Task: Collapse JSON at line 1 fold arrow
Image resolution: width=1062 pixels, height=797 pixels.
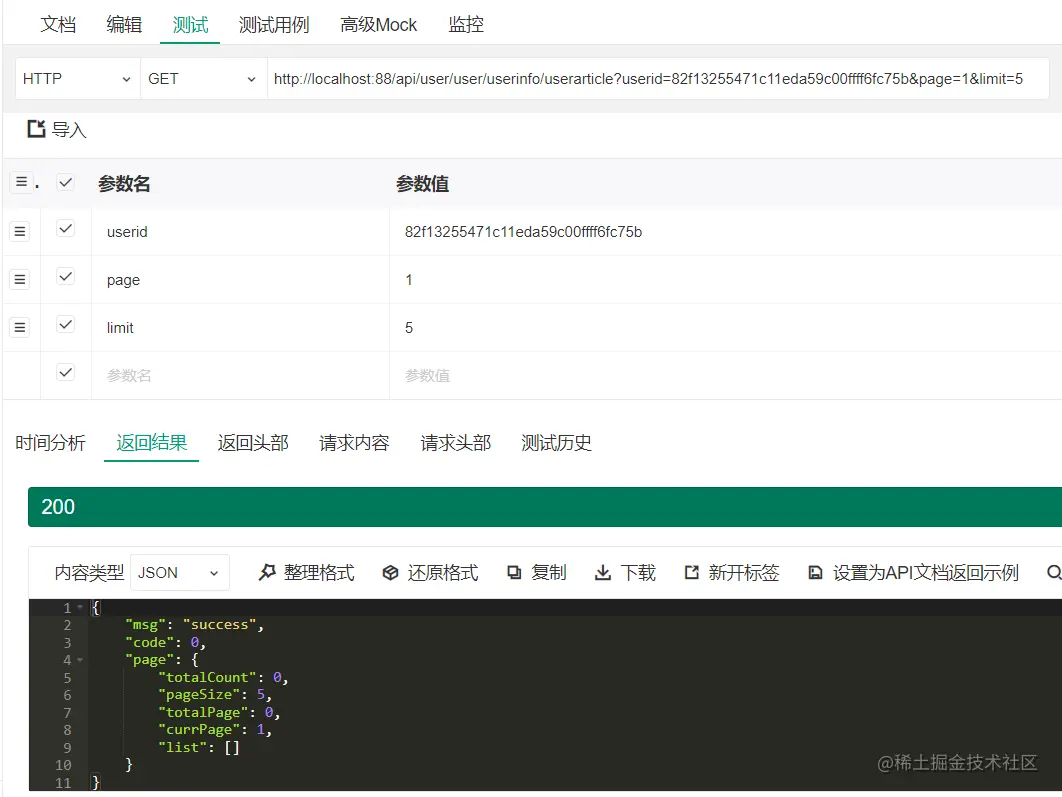Action: (80, 607)
